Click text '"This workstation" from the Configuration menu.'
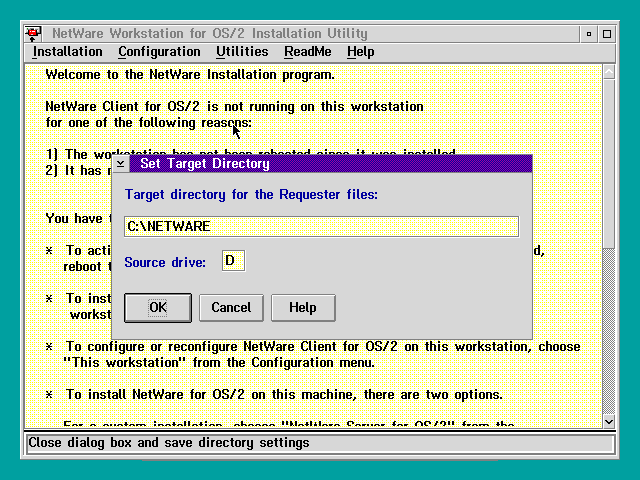Viewport: 640px width, 480px height. (x=219, y=362)
